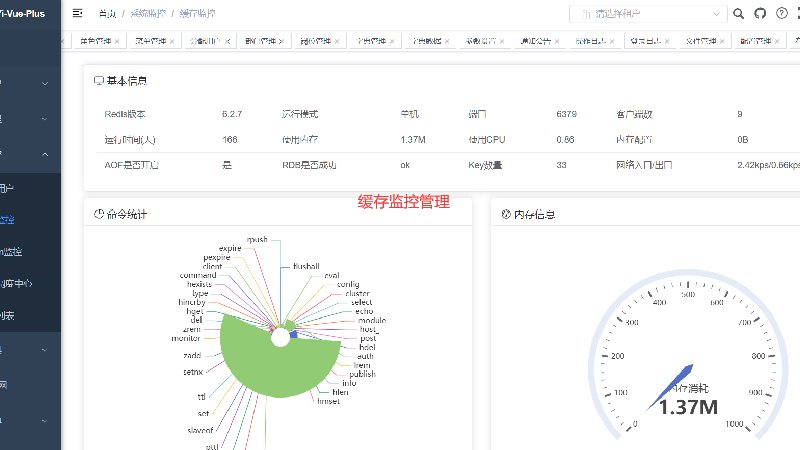800x450 pixels.
Task: Expand the second collapsed sidebar menu chevron
Action: 45,119
